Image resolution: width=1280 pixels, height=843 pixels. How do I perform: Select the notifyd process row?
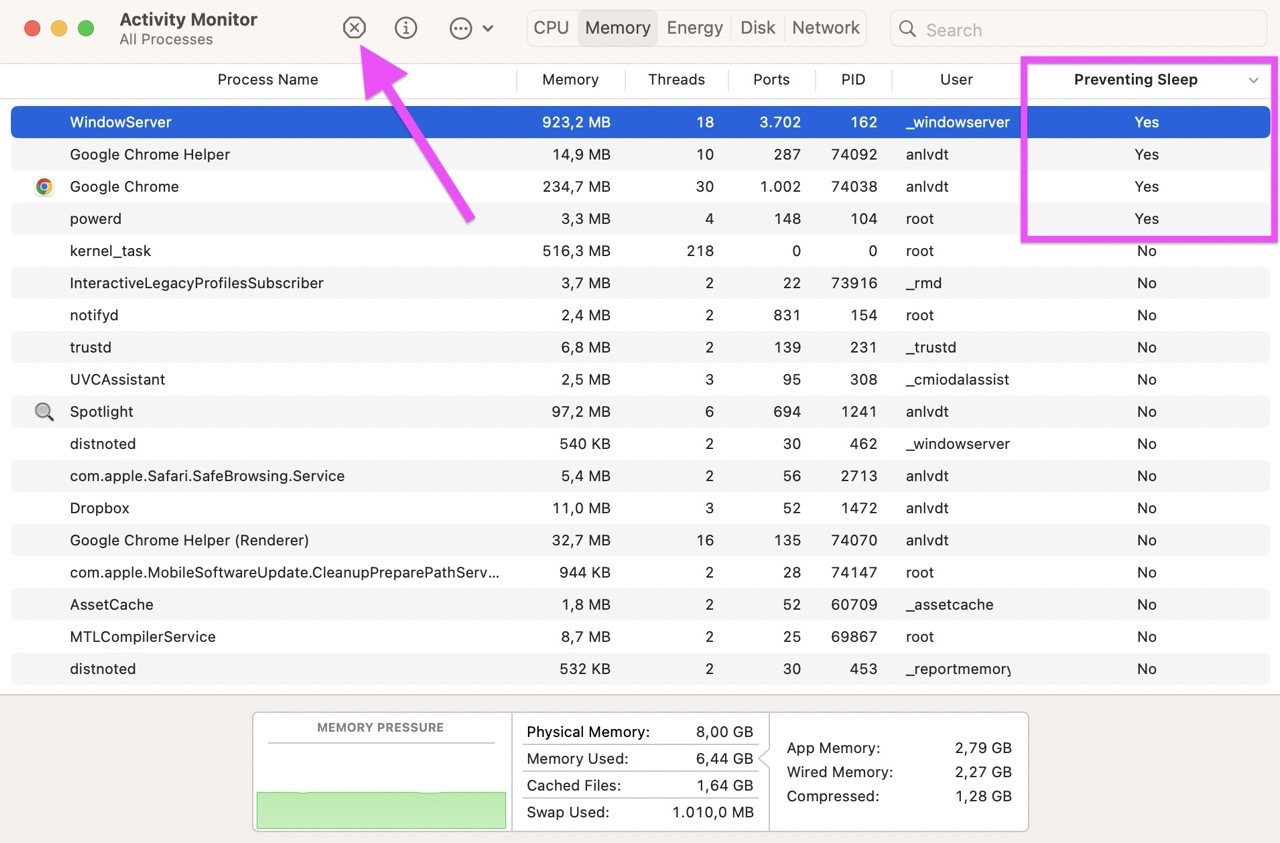tap(640, 315)
